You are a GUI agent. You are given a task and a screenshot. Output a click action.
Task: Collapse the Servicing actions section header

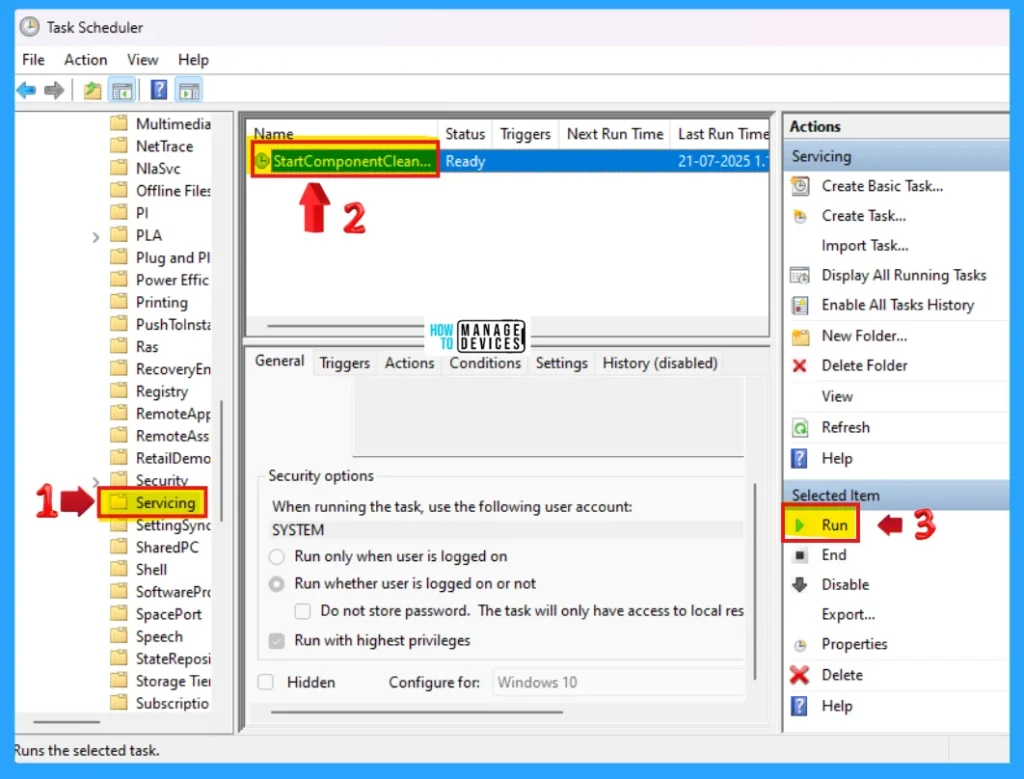[895, 156]
